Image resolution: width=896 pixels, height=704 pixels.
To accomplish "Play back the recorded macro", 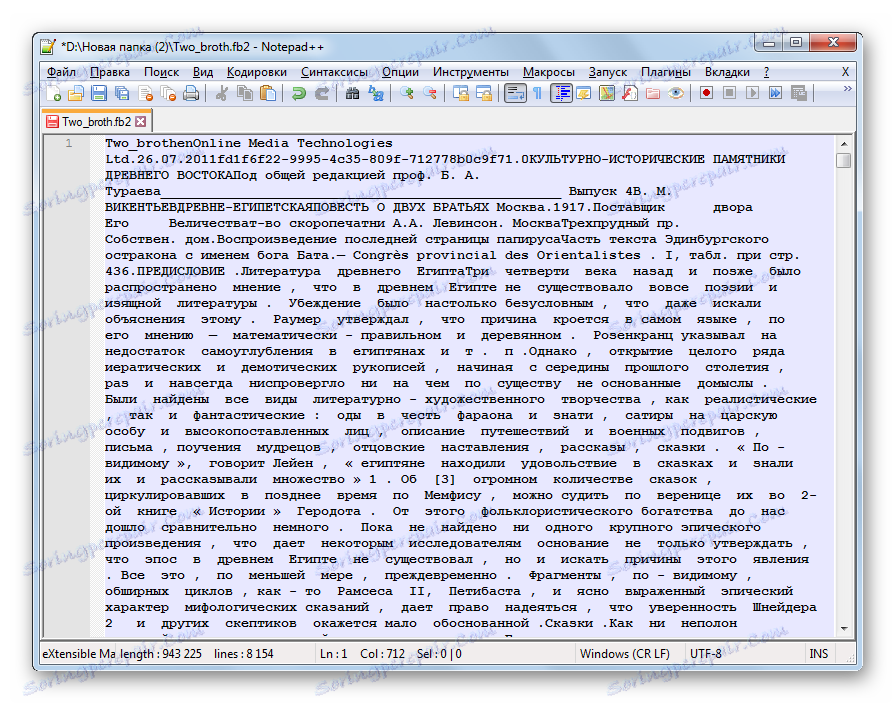I will [x=752, y=93].
